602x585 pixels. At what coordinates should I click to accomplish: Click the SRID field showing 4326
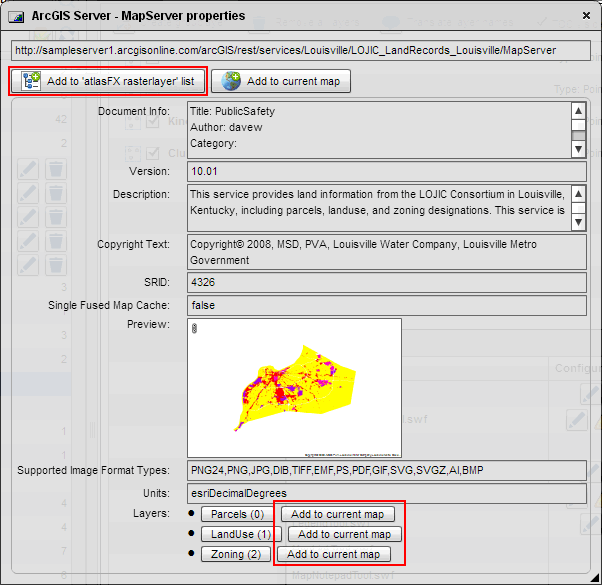tap(387, 282)
